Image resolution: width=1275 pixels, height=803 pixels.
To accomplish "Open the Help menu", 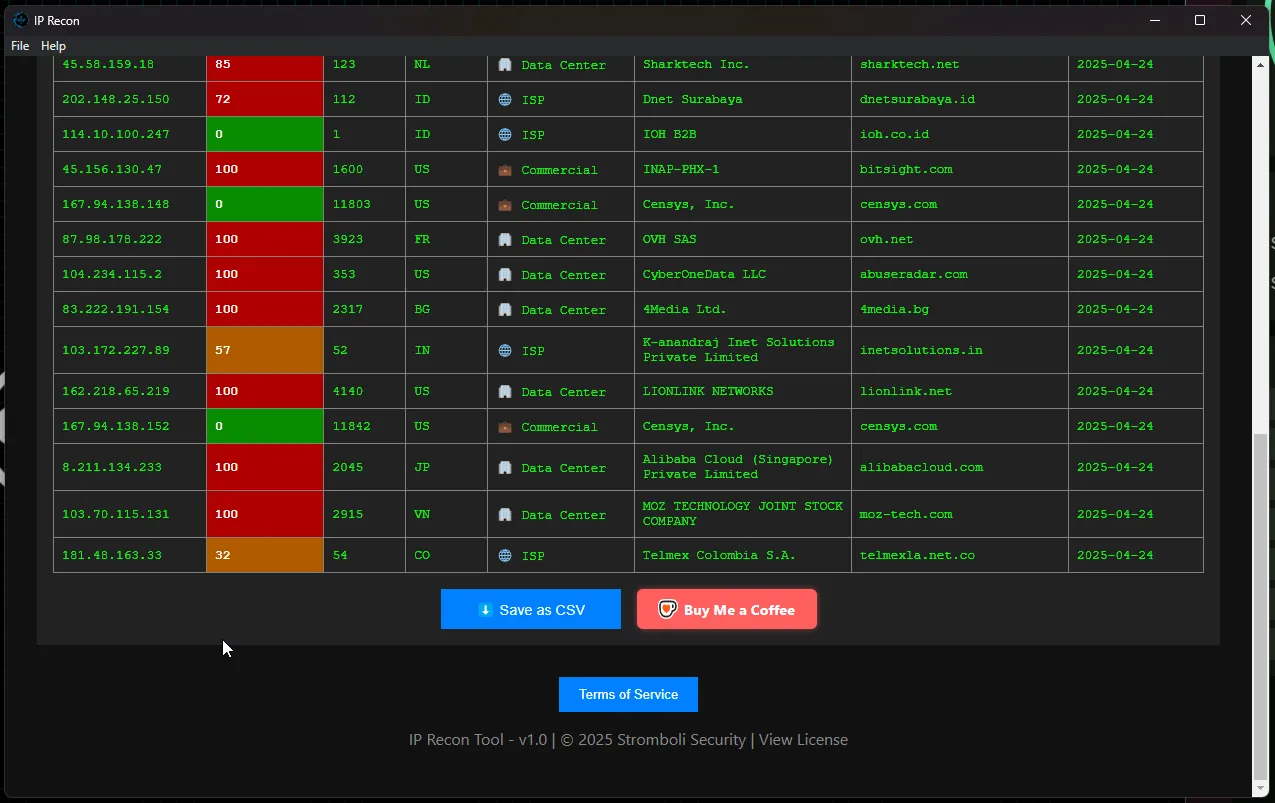I will (x=53, y=46).
